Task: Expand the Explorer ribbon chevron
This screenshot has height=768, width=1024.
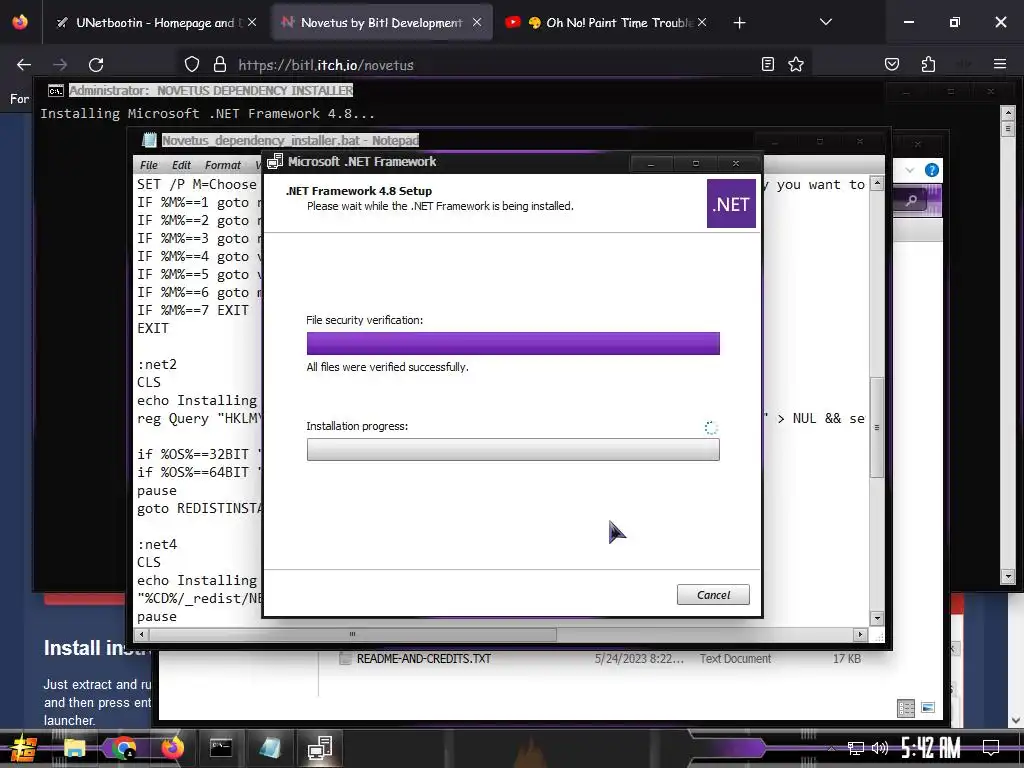Action: coord(910,170)
